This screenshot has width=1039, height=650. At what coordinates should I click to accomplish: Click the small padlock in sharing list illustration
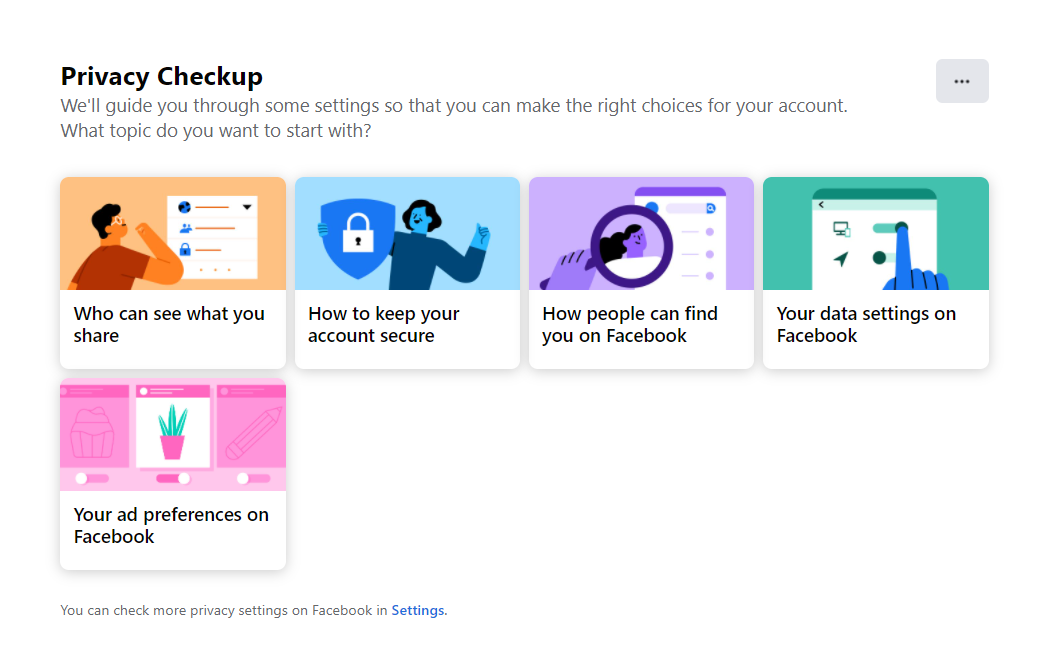point(185,249)
